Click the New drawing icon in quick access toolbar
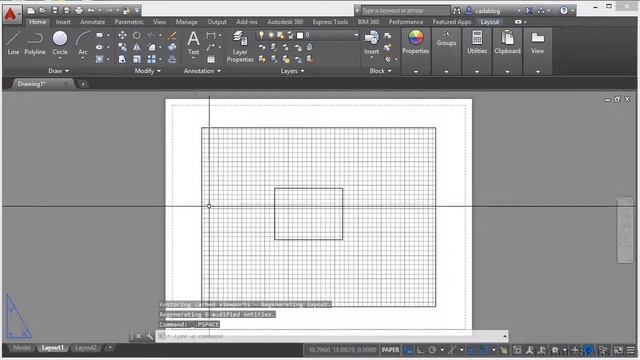Screen dimensions: 640x360 click(31, 11)
